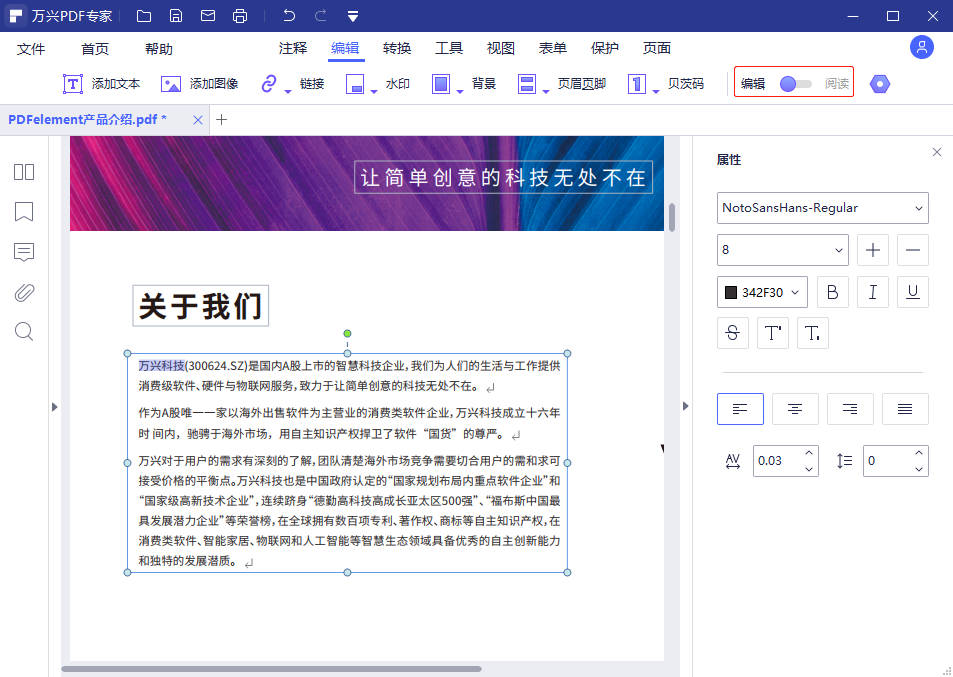
Task: Open the page thumbnails panel in sidebar
Action: point(23,171)
